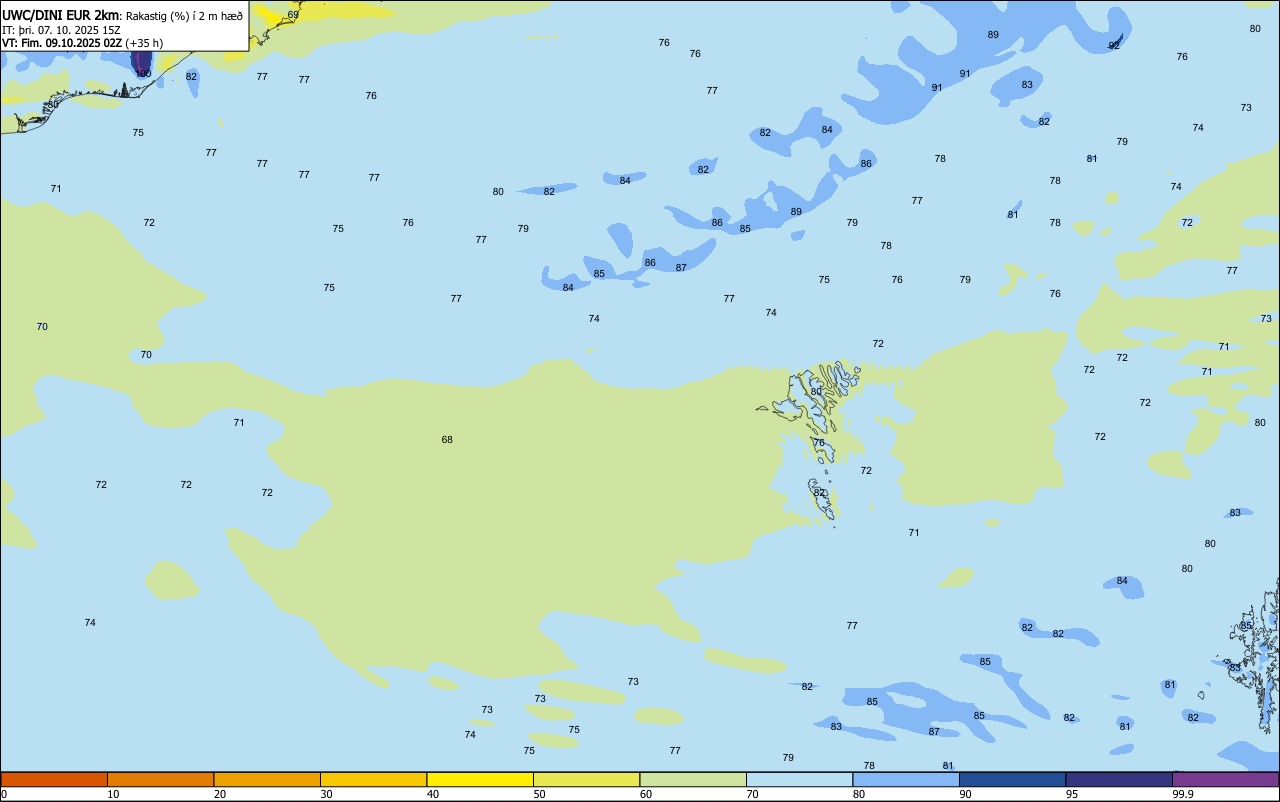1280x802 pixels.
Task: Click the humidity value 68 on the map
Action: [447, 440]
